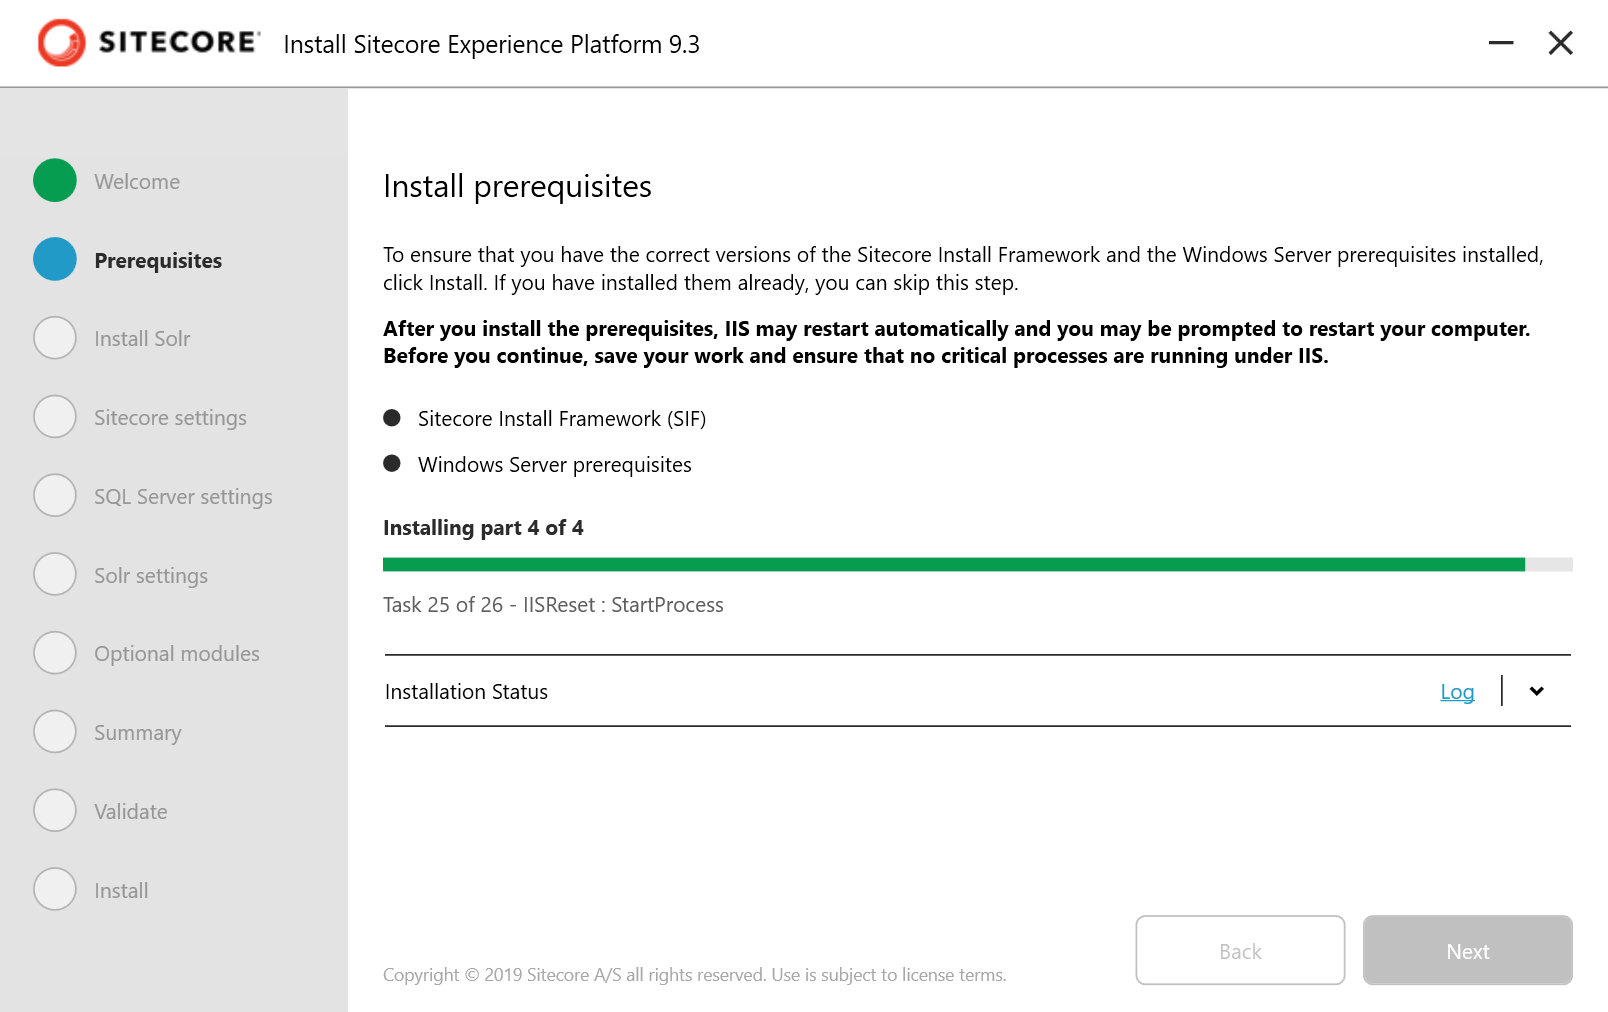Click the Windows Server prerequisites status bullet
This screenshot has width=1608, height=1012.
pos(392,463)
